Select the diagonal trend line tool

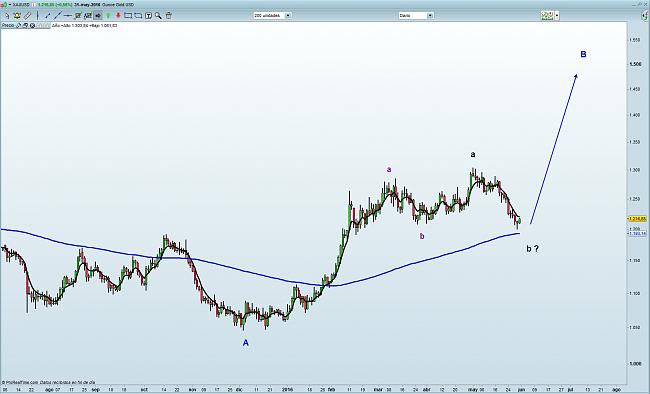pos(58,15)
